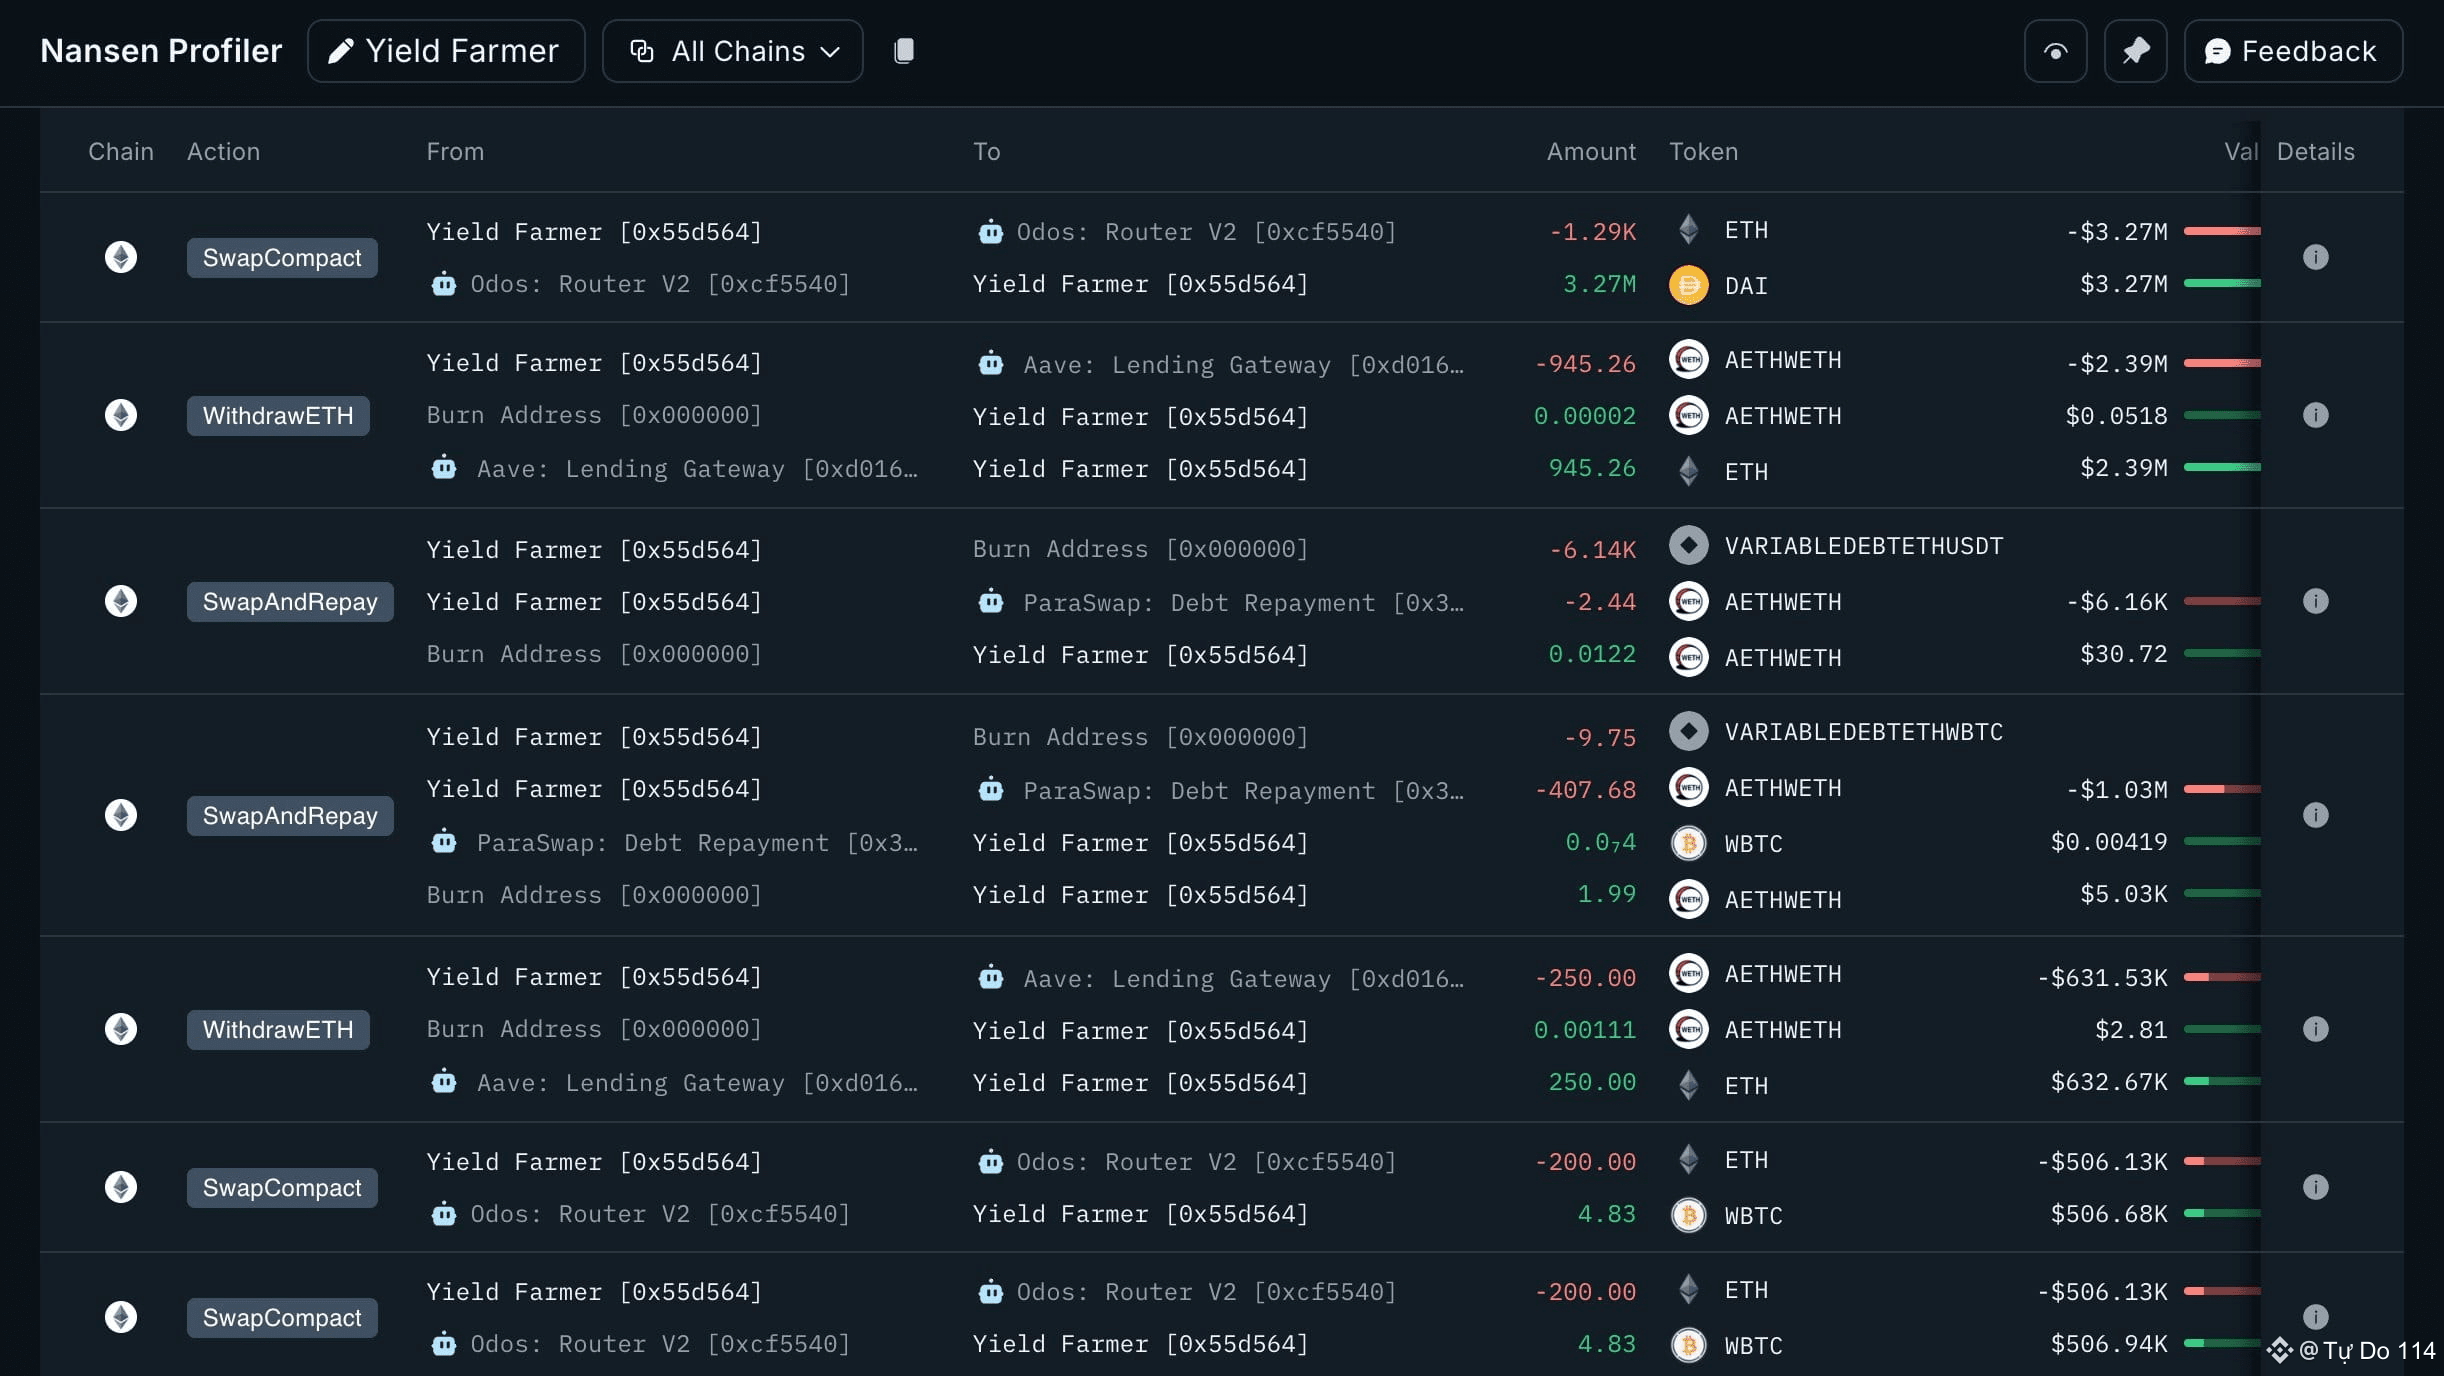The height and width of the screenshot is (1376, 2444).
Task: Click Ethereum chain icon in VARIABLEDEBTETHUSDT row
Action: coord(121,601)
